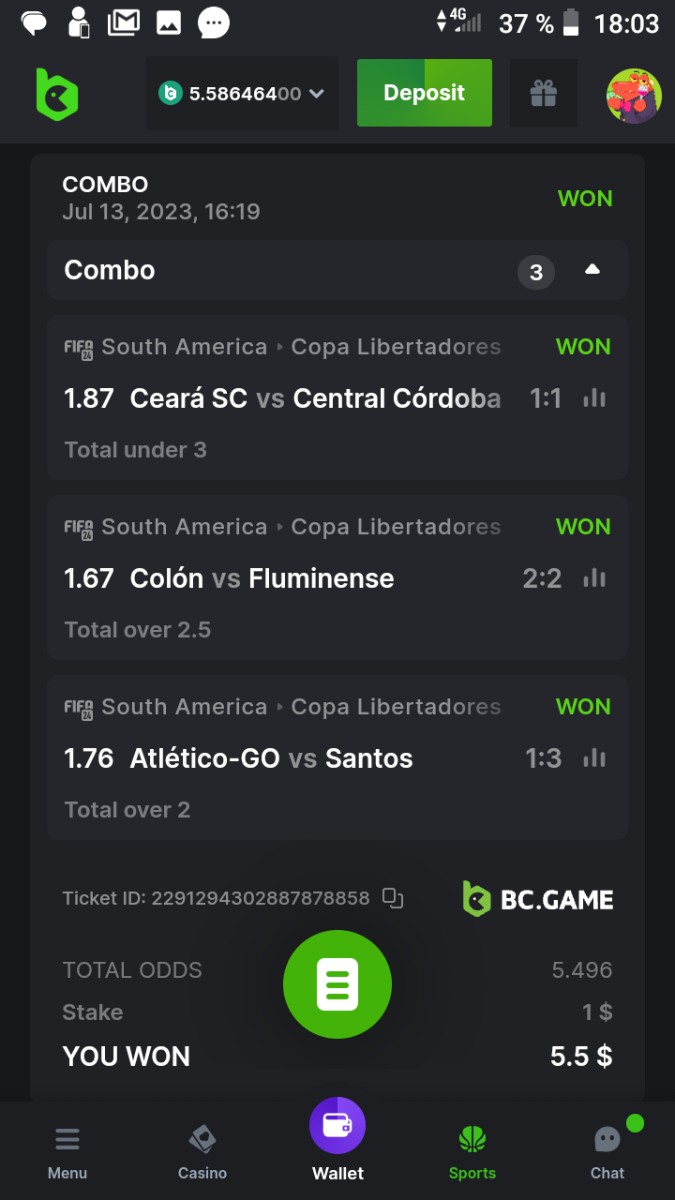Viewport: 675px width, 1200px height.
Task: Tap the green floating bet slip button
Action: coord(337,984)
